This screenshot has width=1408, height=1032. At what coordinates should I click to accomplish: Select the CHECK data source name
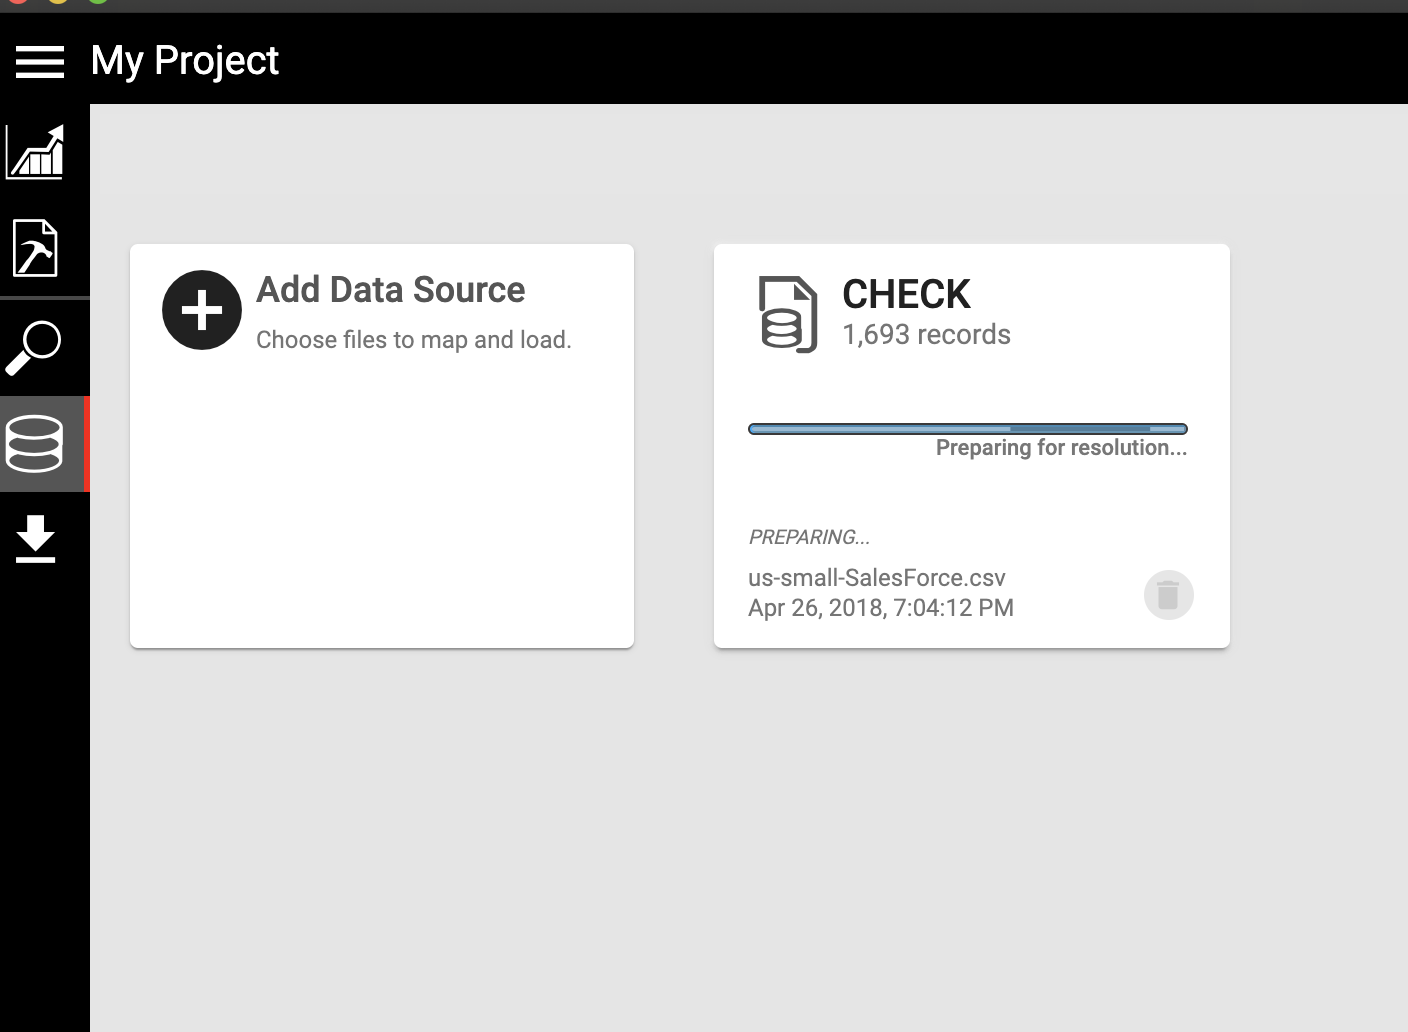[906, 295]
